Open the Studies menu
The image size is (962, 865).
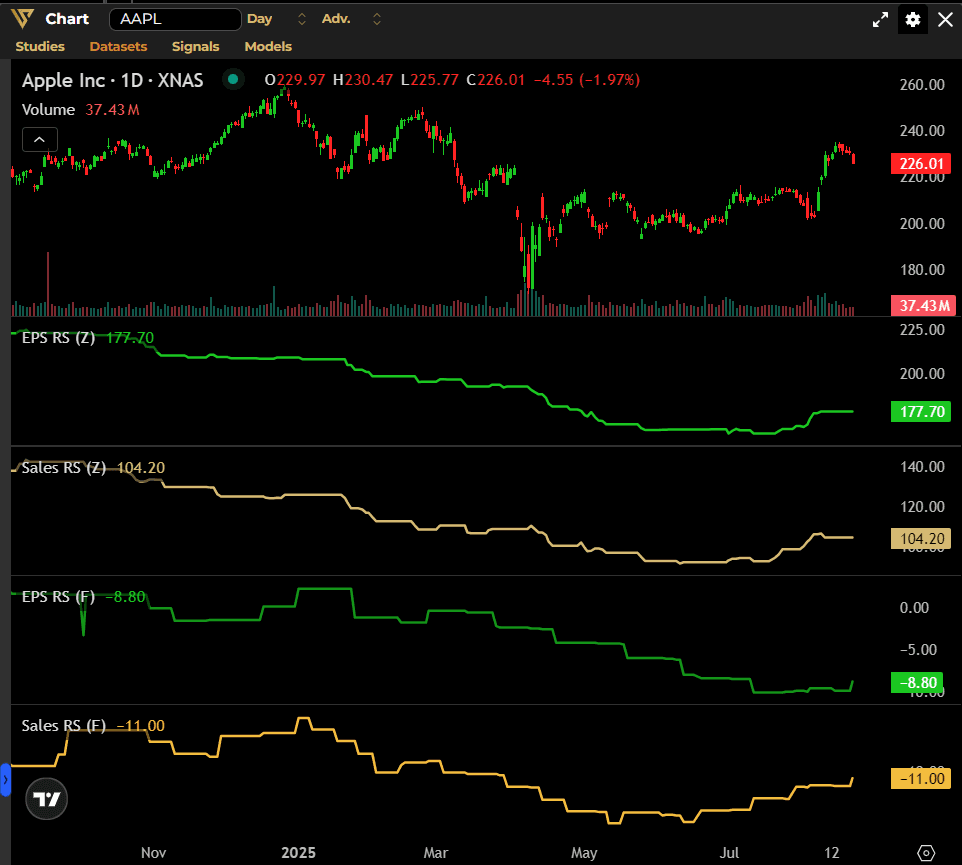coord(40,47)
